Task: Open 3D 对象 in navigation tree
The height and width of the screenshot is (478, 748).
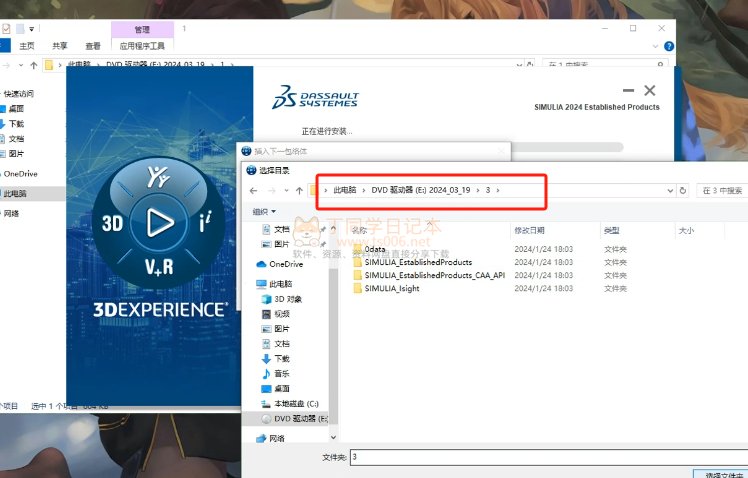Action: point(288,299)
